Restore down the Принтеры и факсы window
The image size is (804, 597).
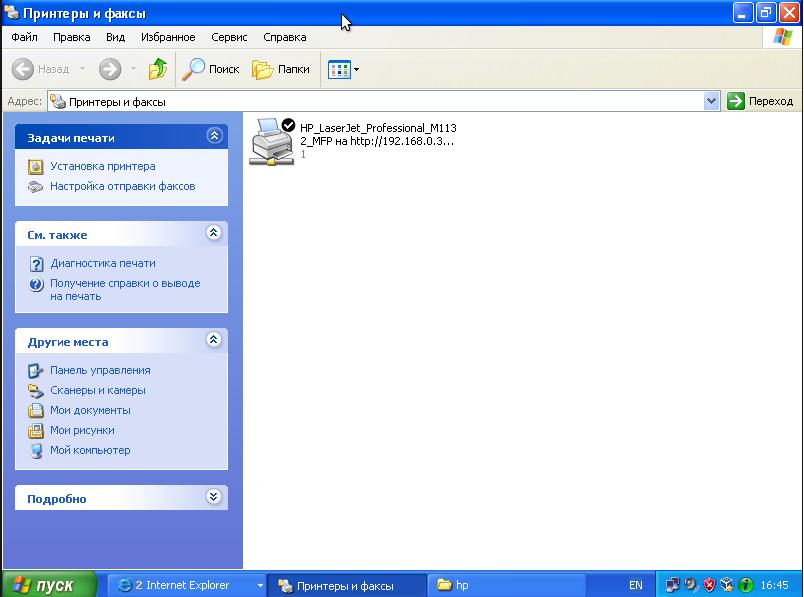(766, 13)
